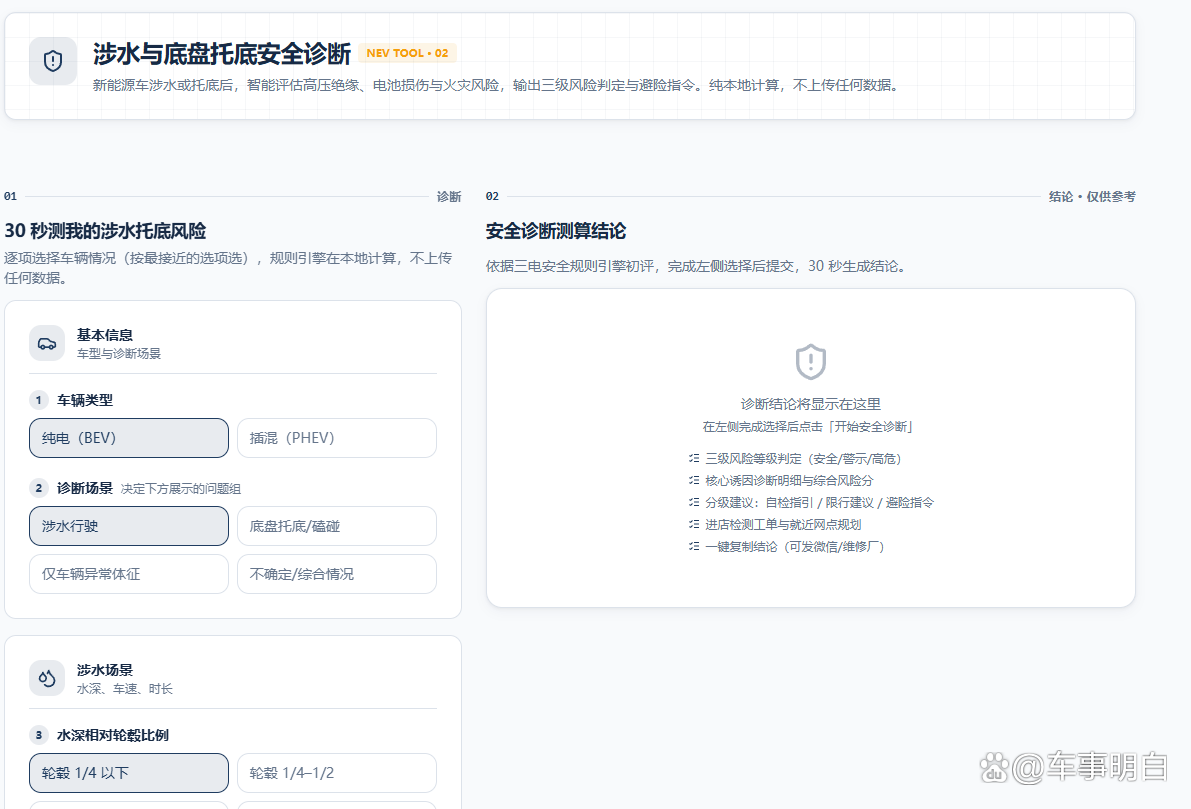This screenshot has width=1191, height=809.
Task: Select 插混（PHEV）vehicle type
Action: (x=336, y=438)
